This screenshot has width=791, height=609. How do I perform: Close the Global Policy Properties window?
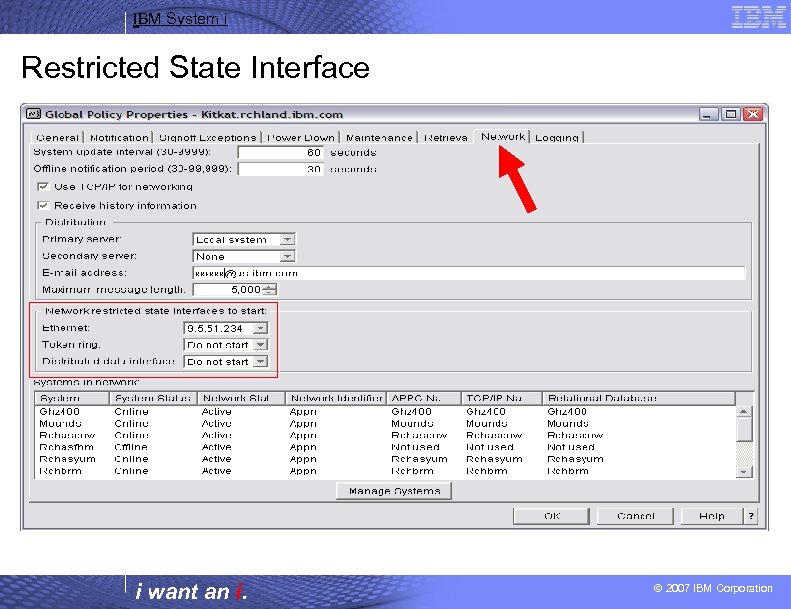click(x=753, y=114)
